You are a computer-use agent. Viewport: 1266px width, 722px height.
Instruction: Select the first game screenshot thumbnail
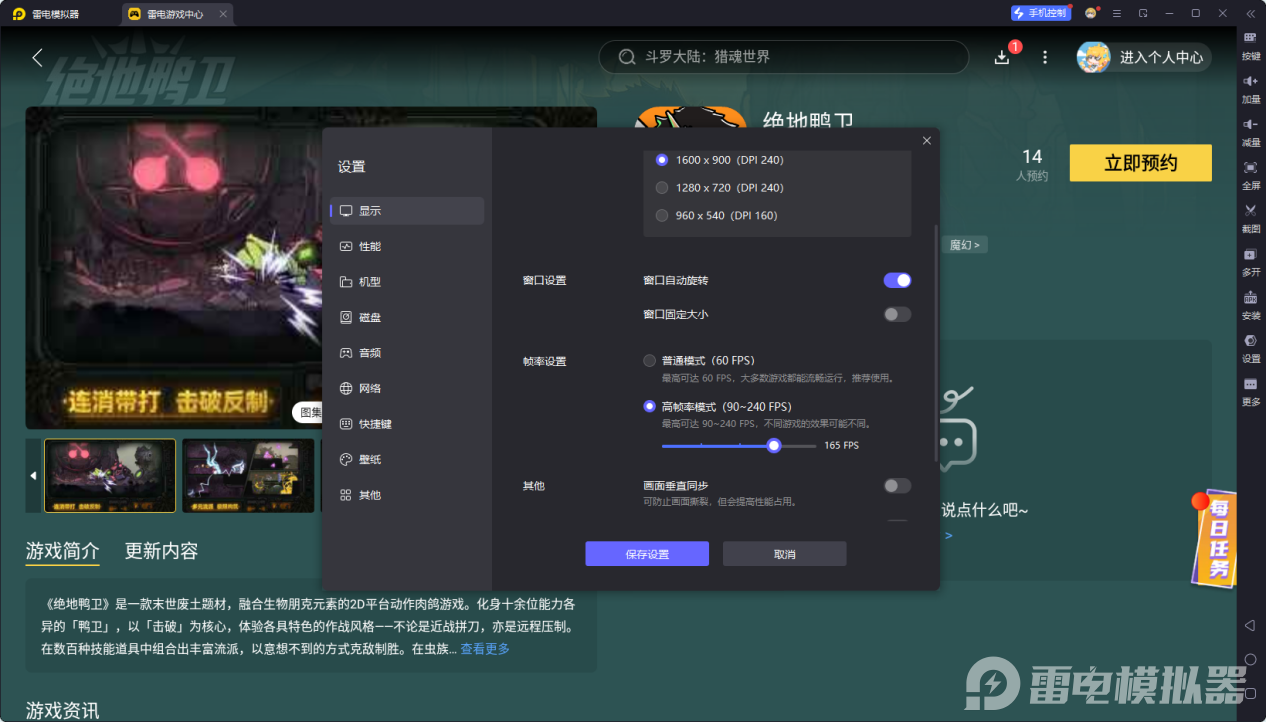coord(109,475)
